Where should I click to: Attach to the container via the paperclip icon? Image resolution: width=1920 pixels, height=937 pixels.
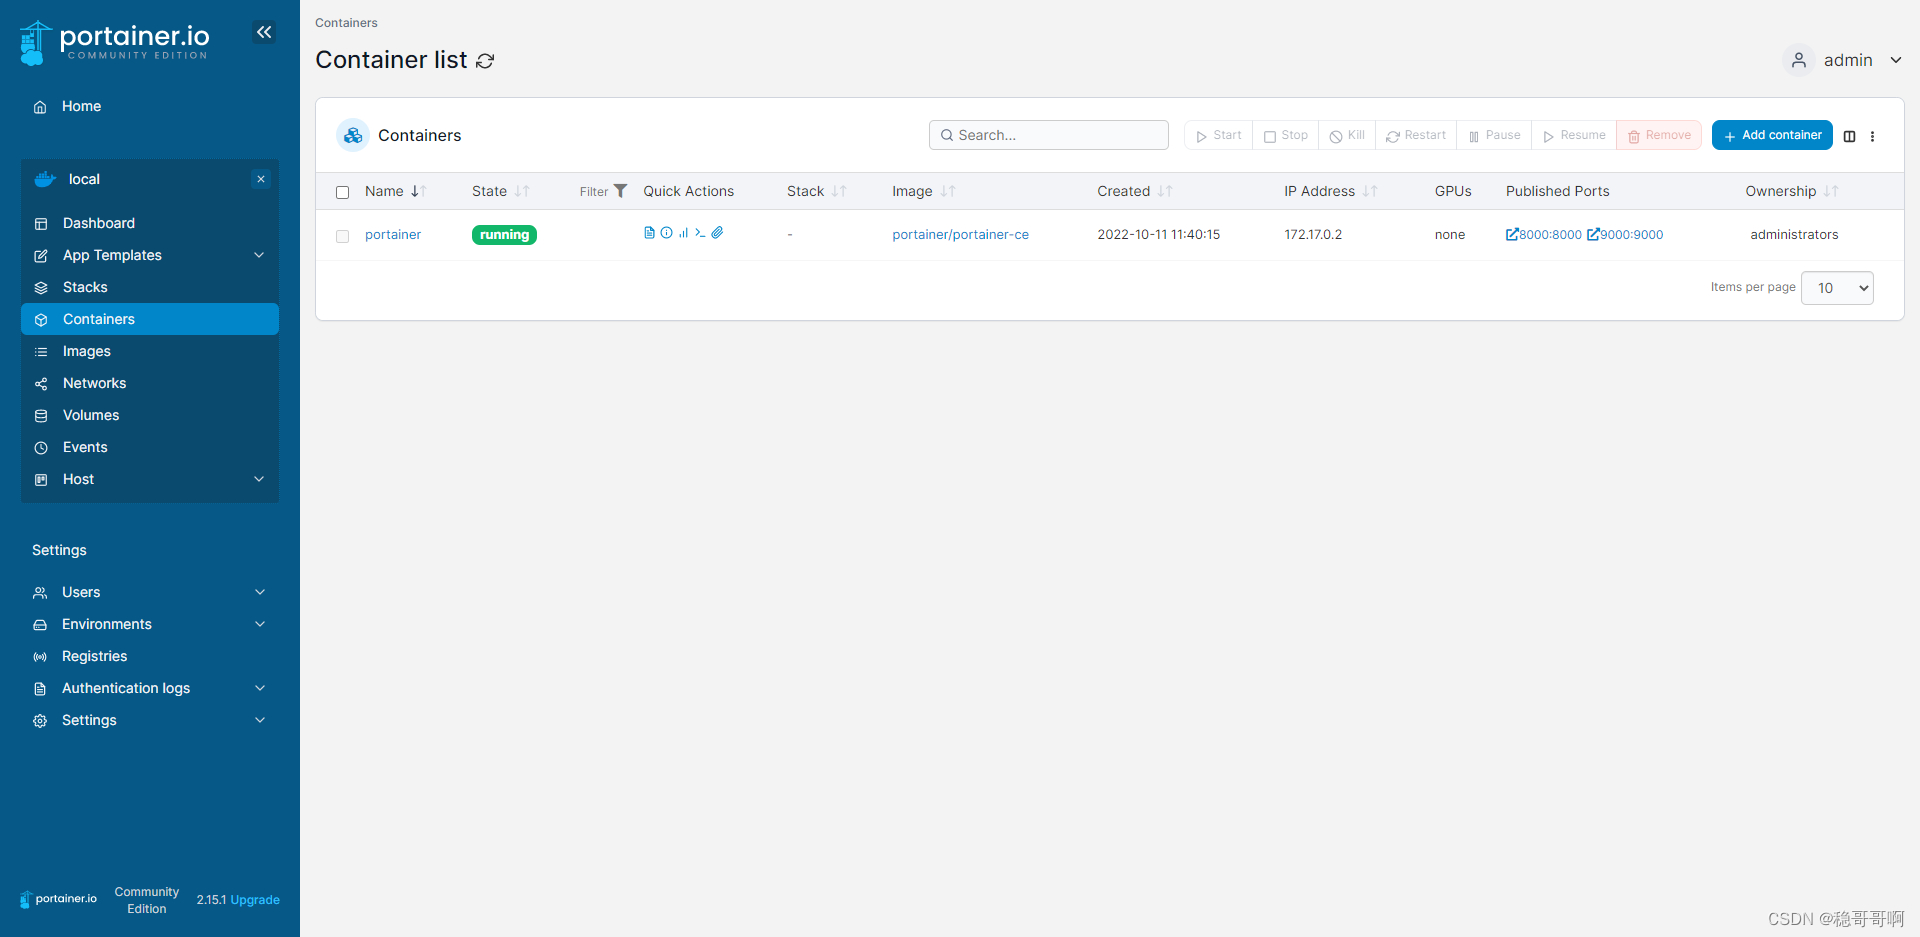717,232
